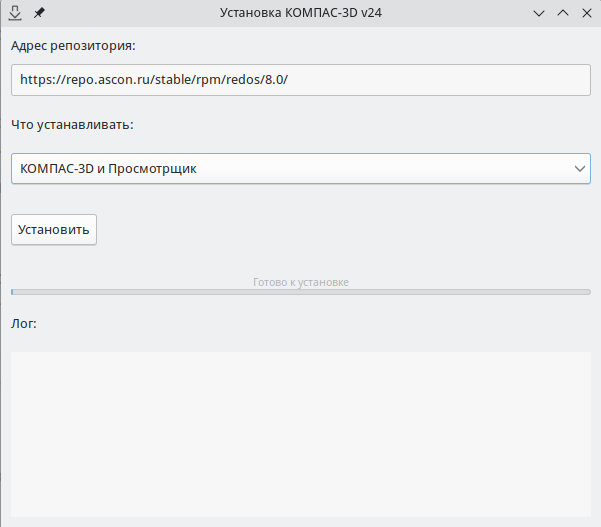Screen dimensions: 601x527
Task: Click the Лог label
Action: point(24,323)
